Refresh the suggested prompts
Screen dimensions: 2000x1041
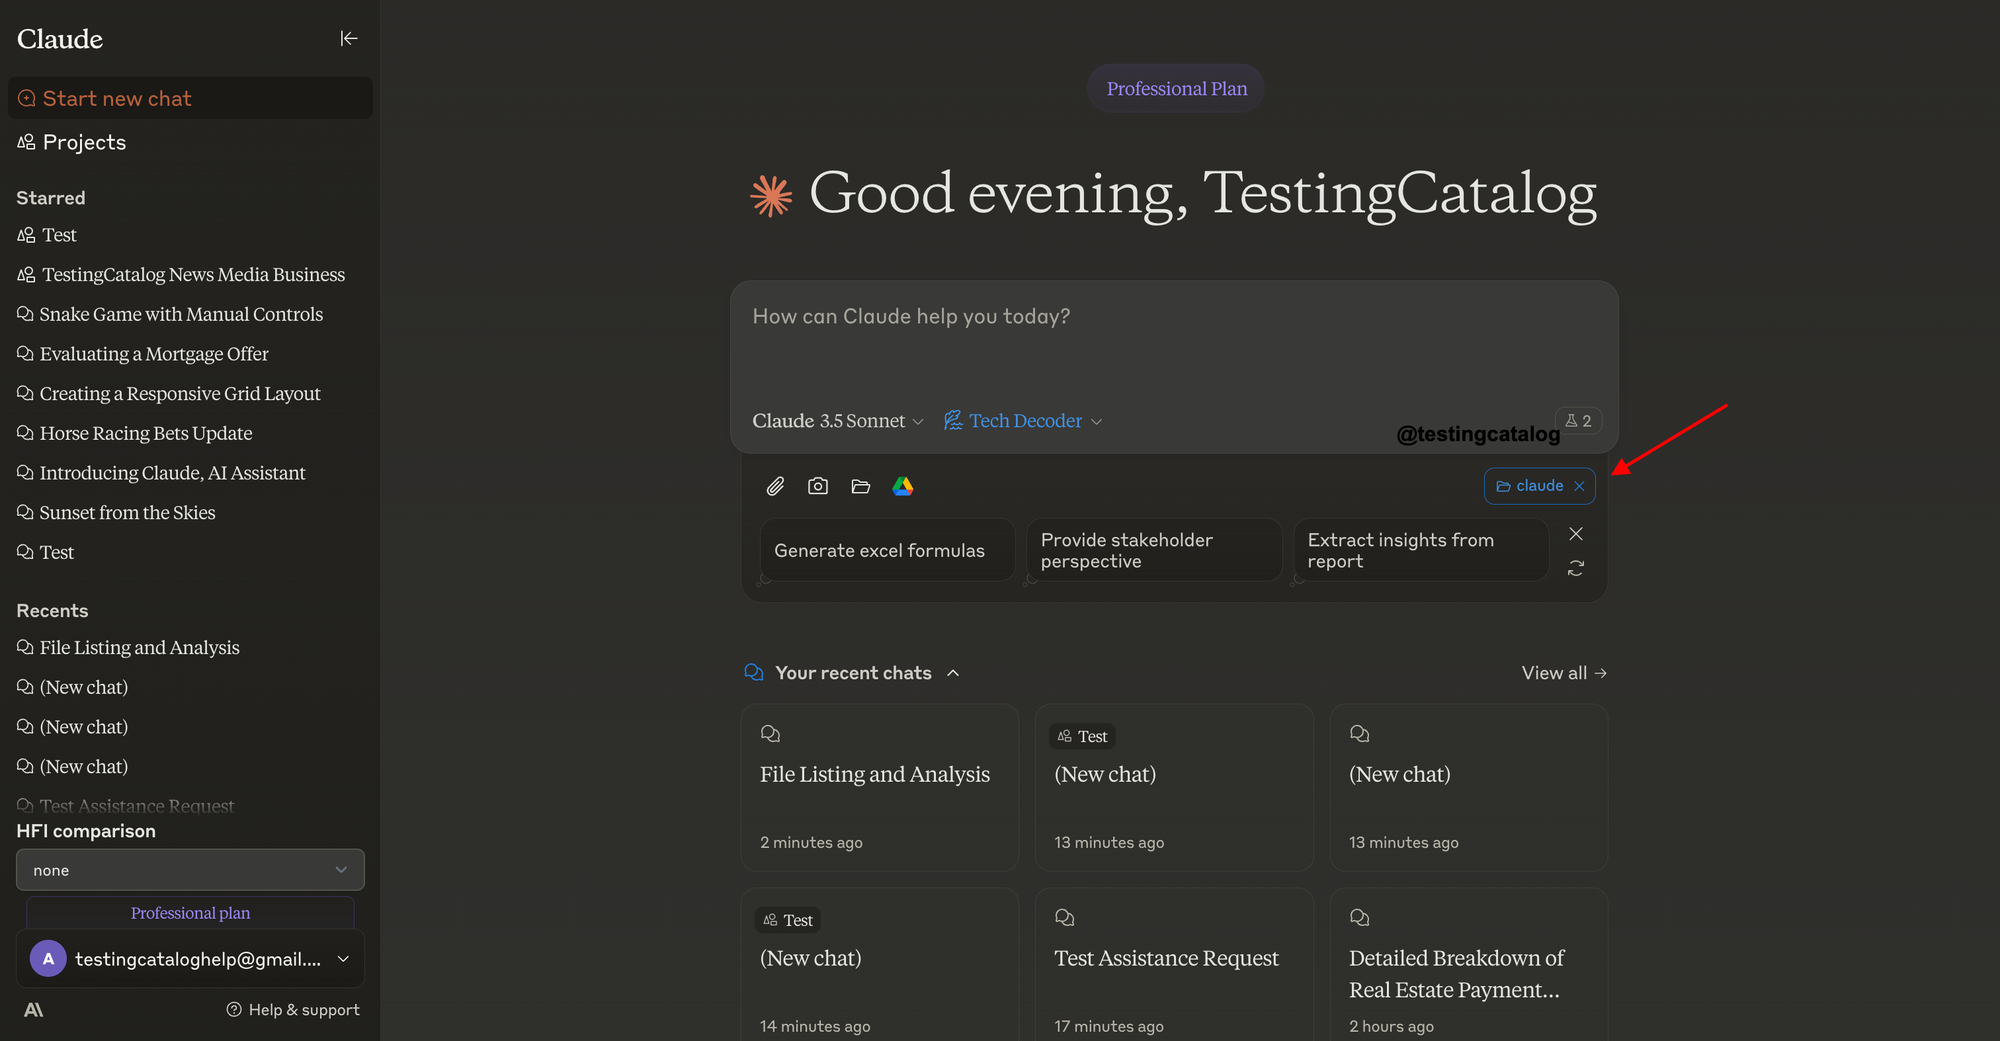click(1576, 568)
